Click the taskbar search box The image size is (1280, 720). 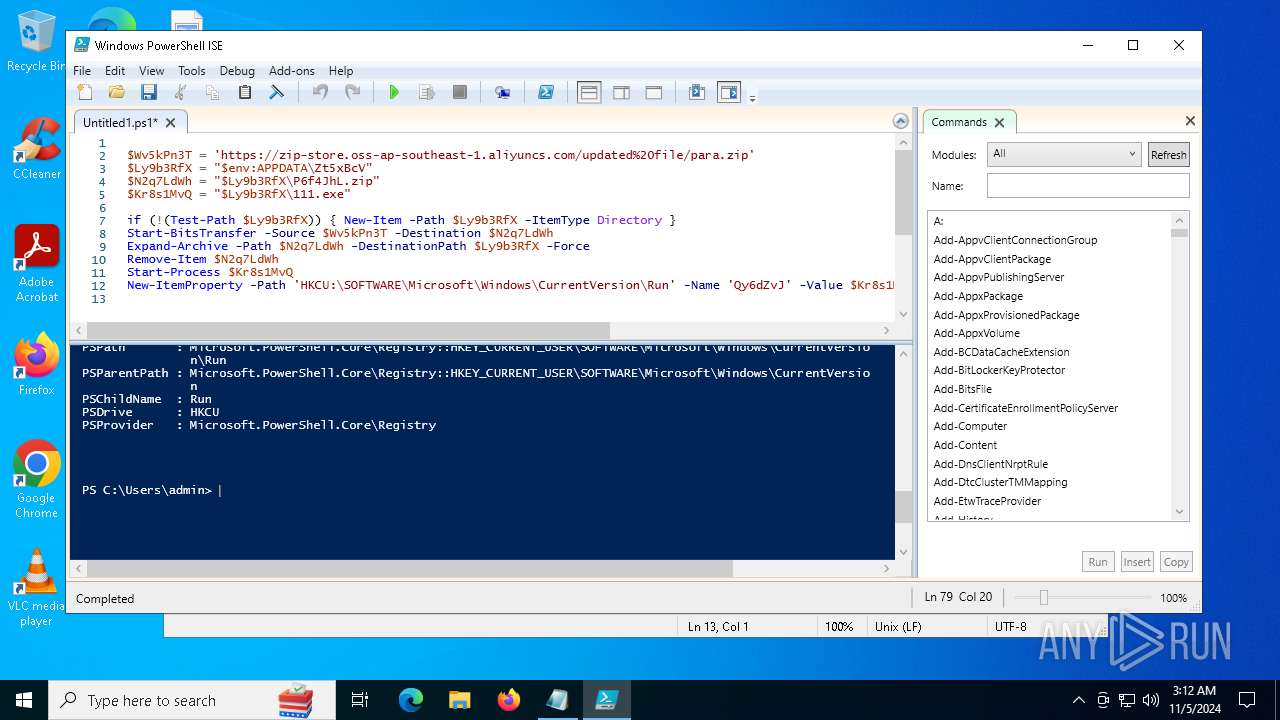pos(191,700)
